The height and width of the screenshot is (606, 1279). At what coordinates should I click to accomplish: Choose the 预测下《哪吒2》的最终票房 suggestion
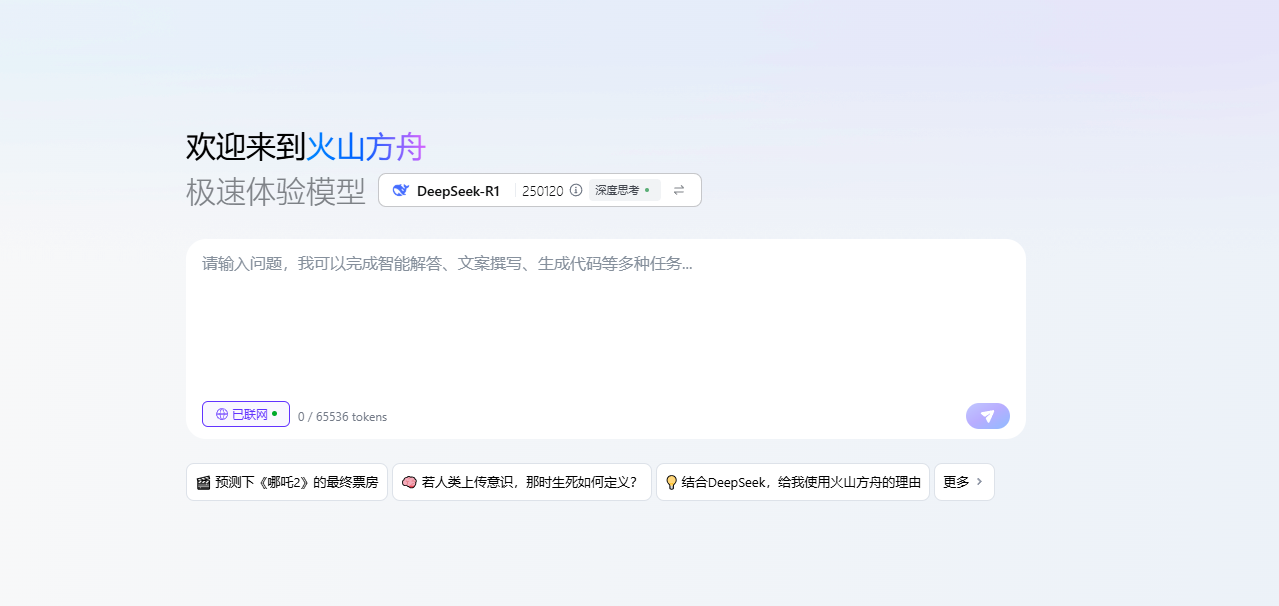tap(287, 482)
